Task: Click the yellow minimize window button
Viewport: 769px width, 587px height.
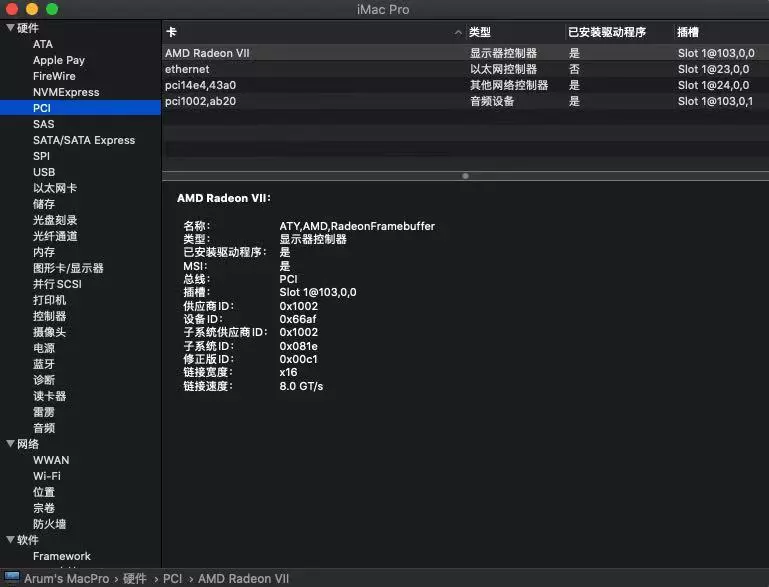Action: point(32,9)
